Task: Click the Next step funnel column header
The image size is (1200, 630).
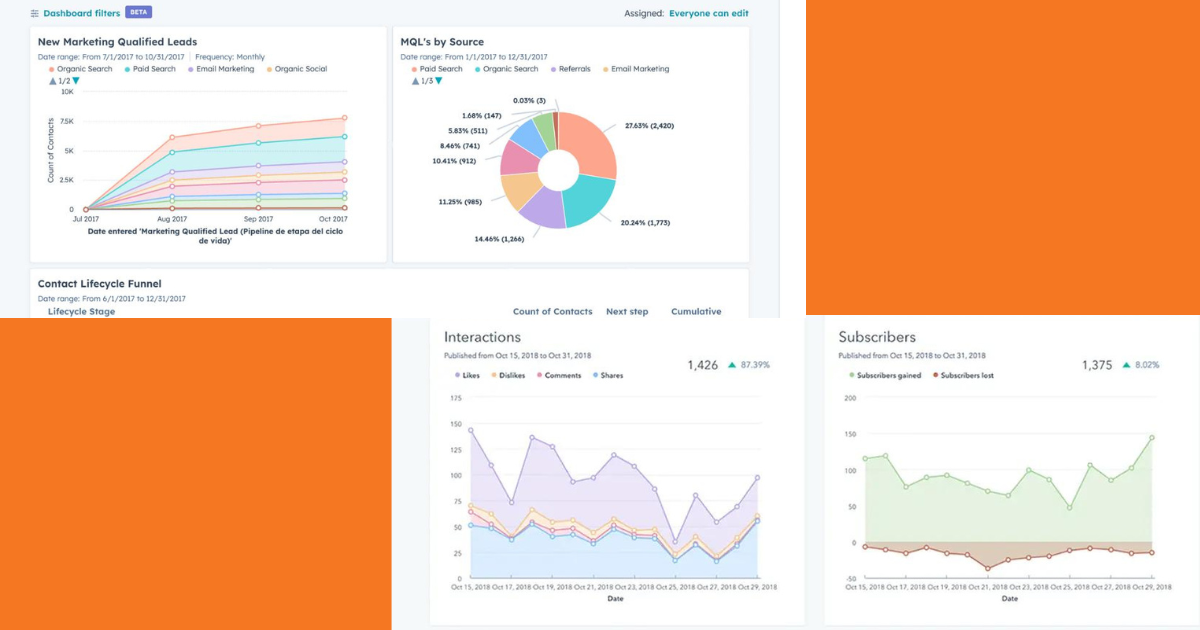Action: [627, 312]
